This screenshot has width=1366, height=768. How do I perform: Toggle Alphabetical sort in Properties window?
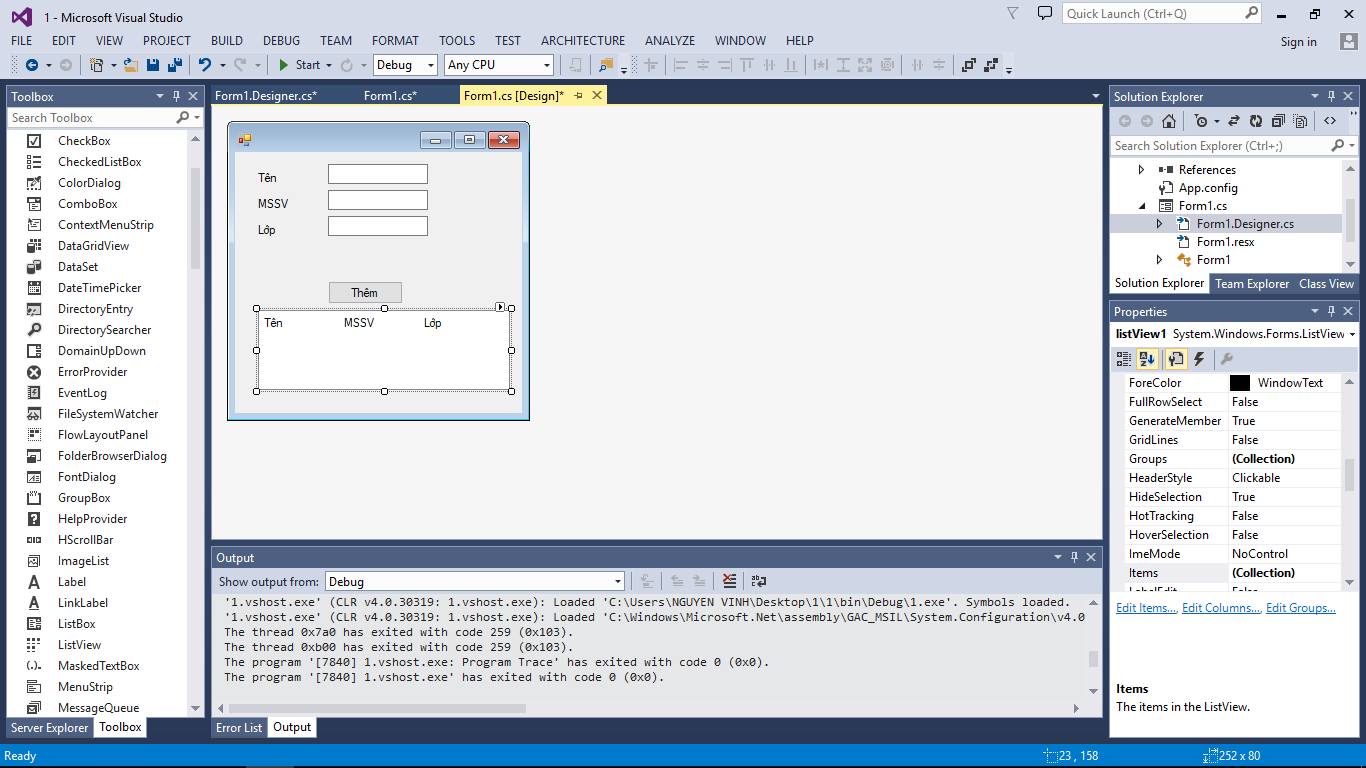(1147, 359)
